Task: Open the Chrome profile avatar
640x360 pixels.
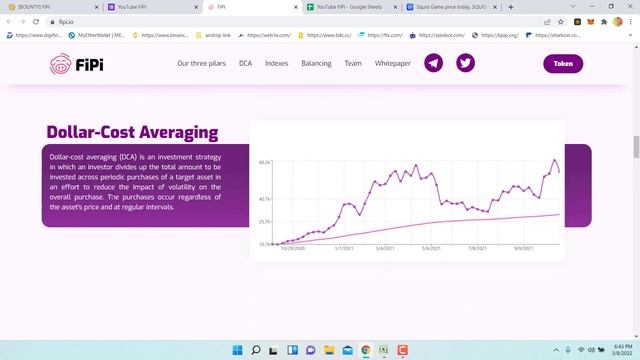Action: click(618, 22)
